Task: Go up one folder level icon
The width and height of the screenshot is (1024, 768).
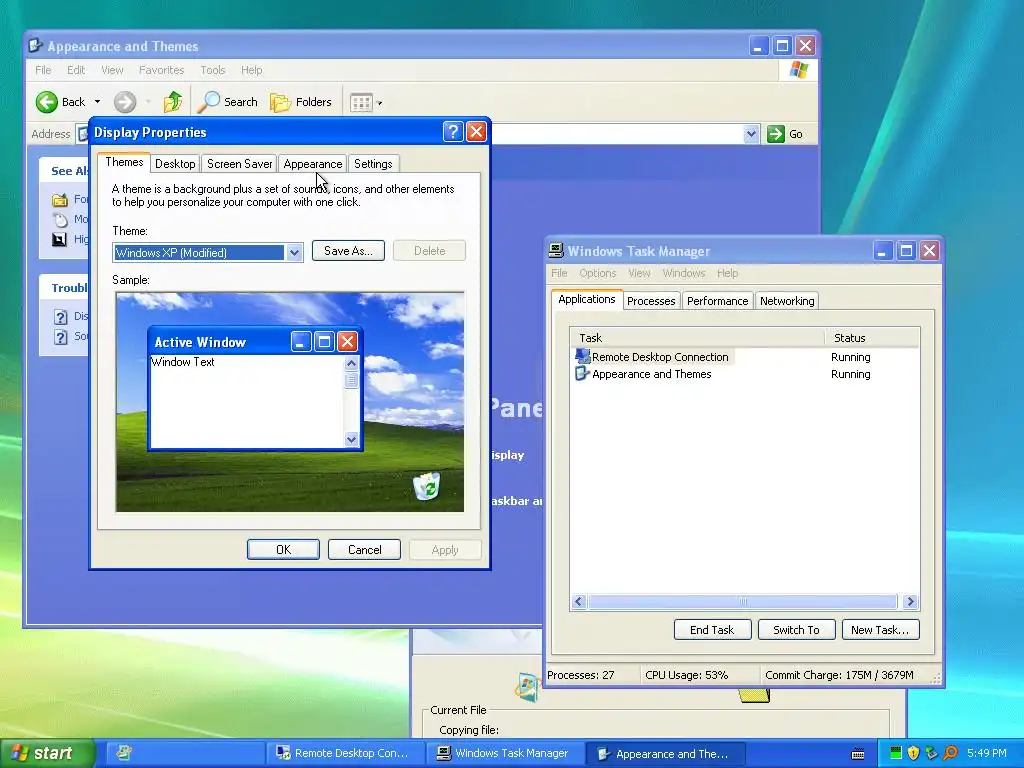Action: coord(172,102)
